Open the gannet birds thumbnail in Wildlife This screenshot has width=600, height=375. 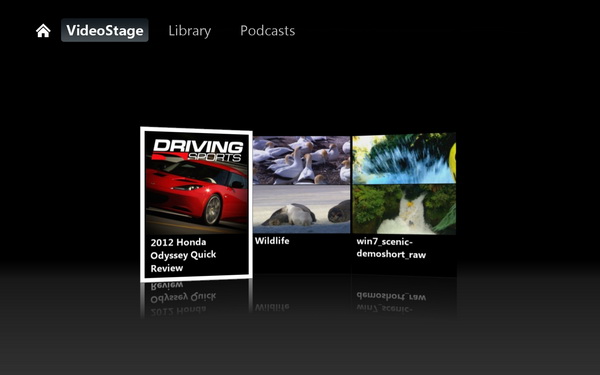point(302,160)
